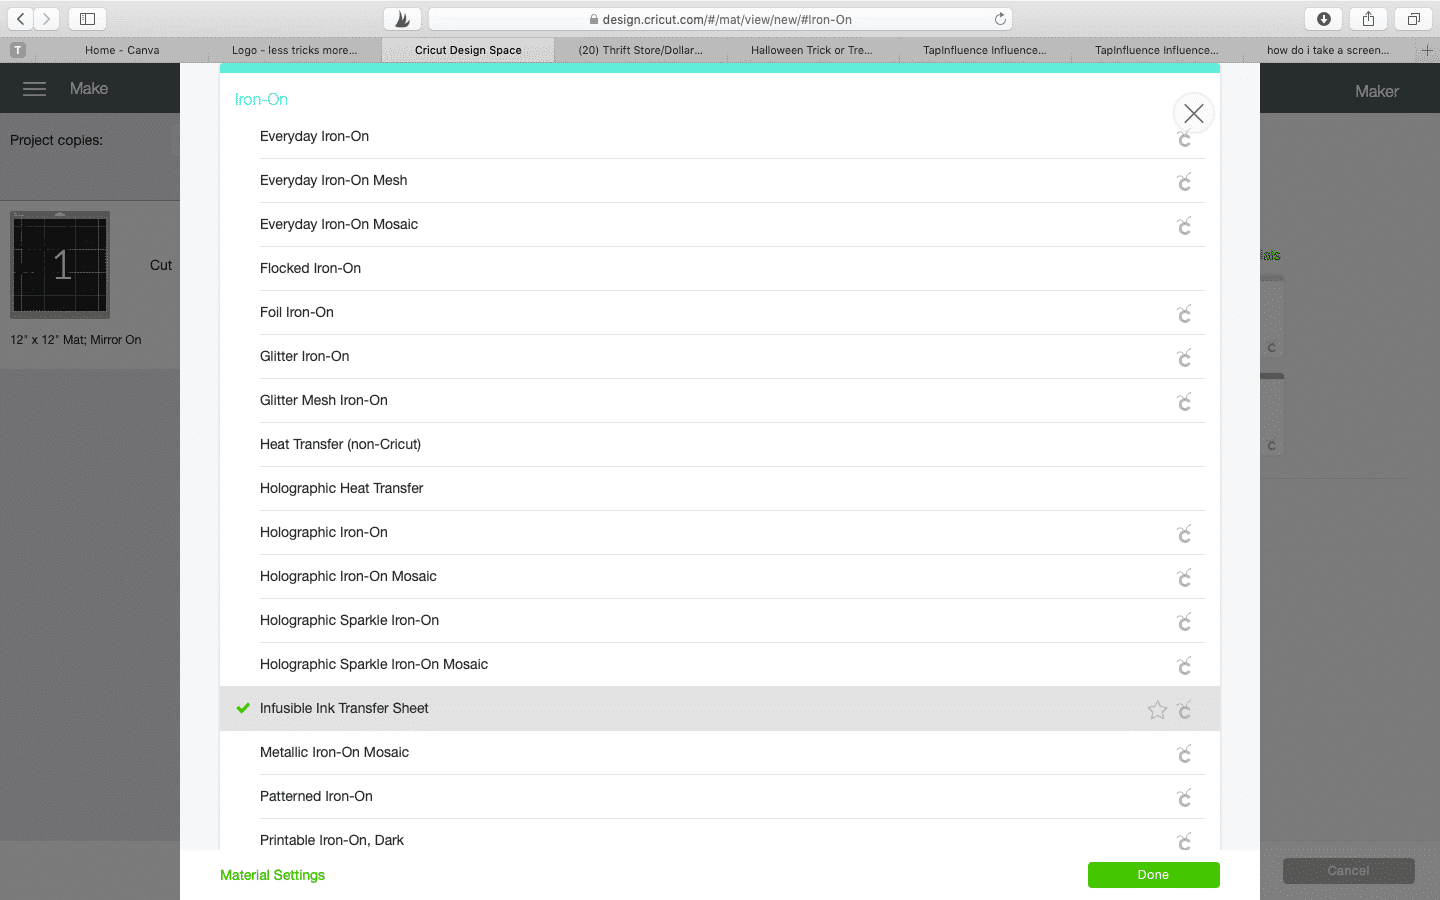Select mat 1 thumbnail preview

(60, 265)
